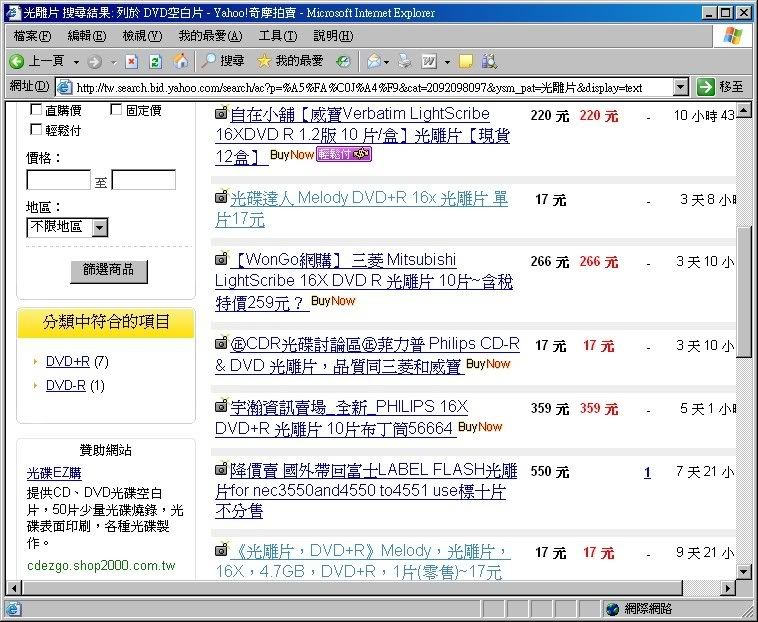Click the maximum 價格 input field
The height and width of the screenshot is (622, 758).
(144, 180)
